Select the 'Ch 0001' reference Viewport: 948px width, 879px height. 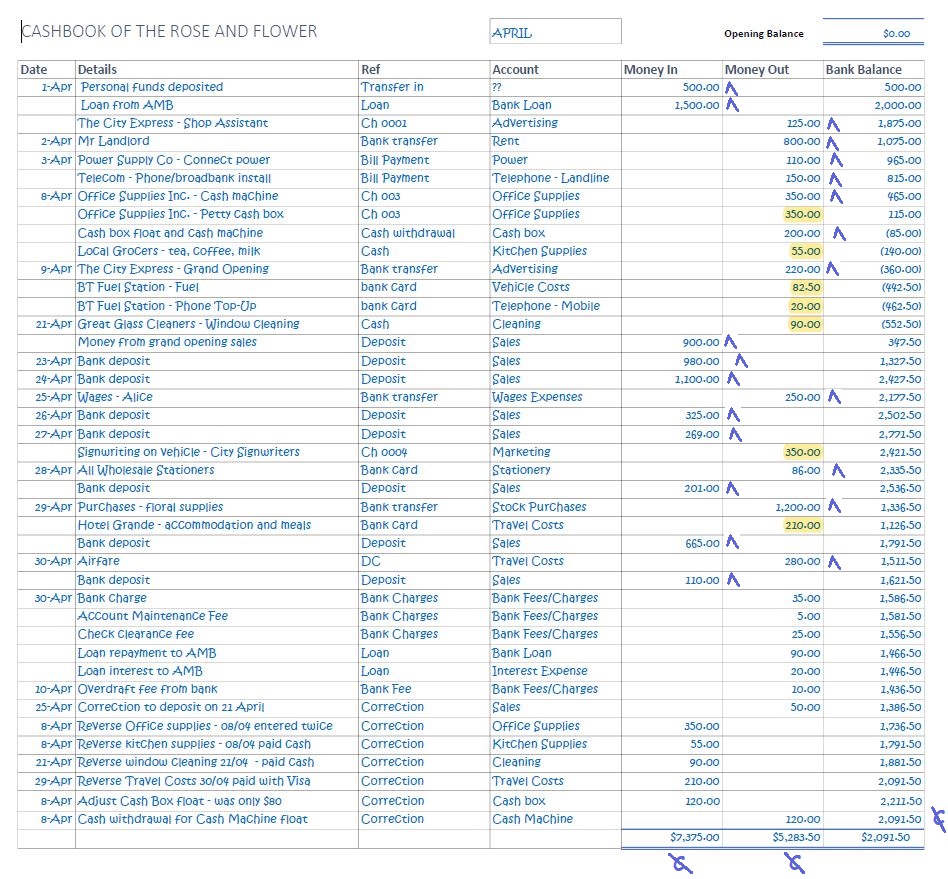click(x=384, y=123)
